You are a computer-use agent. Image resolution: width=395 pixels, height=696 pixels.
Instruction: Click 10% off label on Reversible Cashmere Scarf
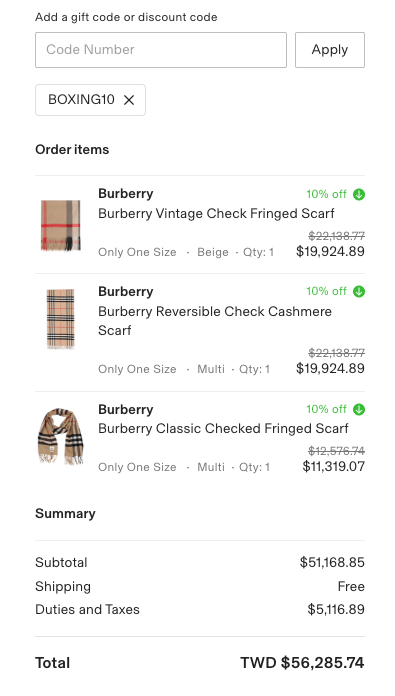click(326, 292)
